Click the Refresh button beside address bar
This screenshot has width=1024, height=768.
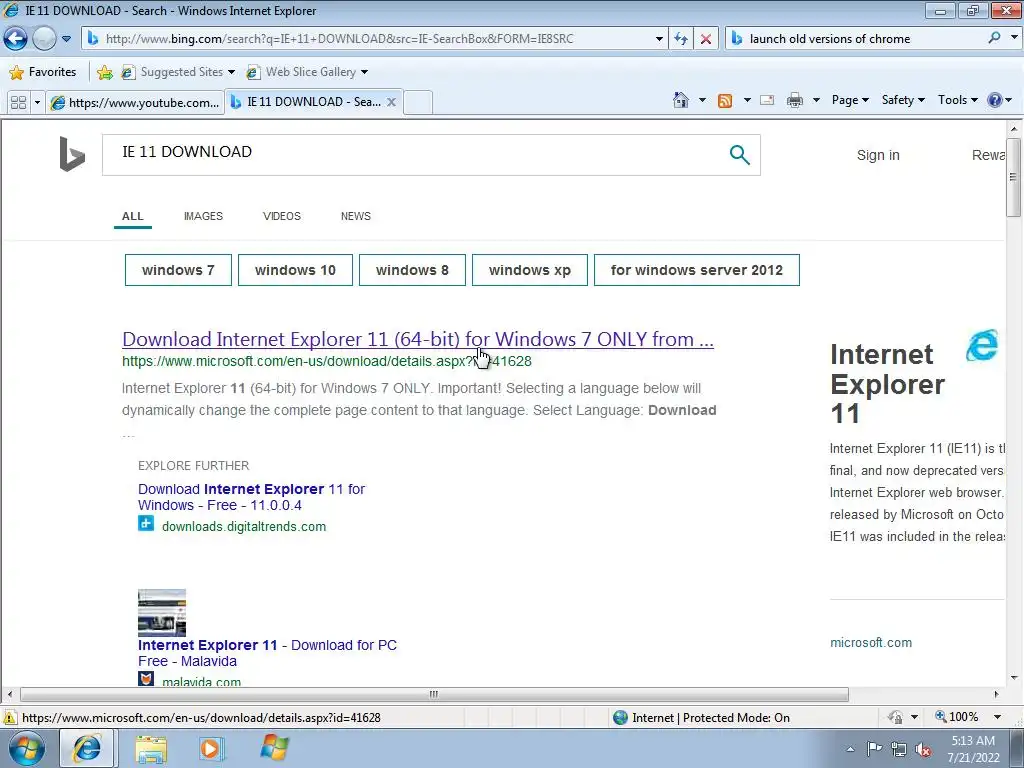[681, 39]
